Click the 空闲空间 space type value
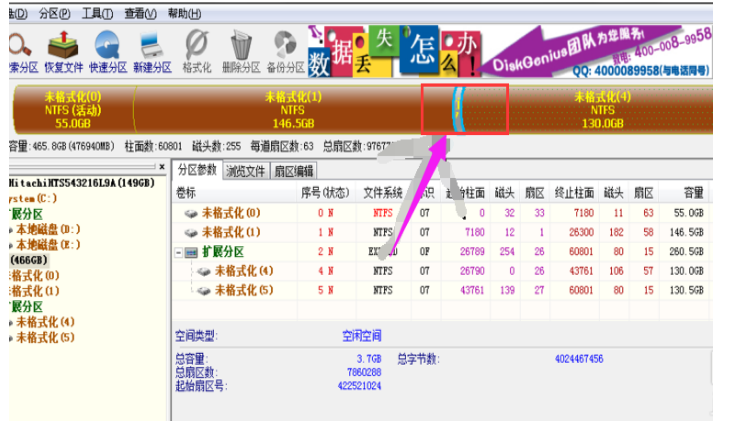 362,336
